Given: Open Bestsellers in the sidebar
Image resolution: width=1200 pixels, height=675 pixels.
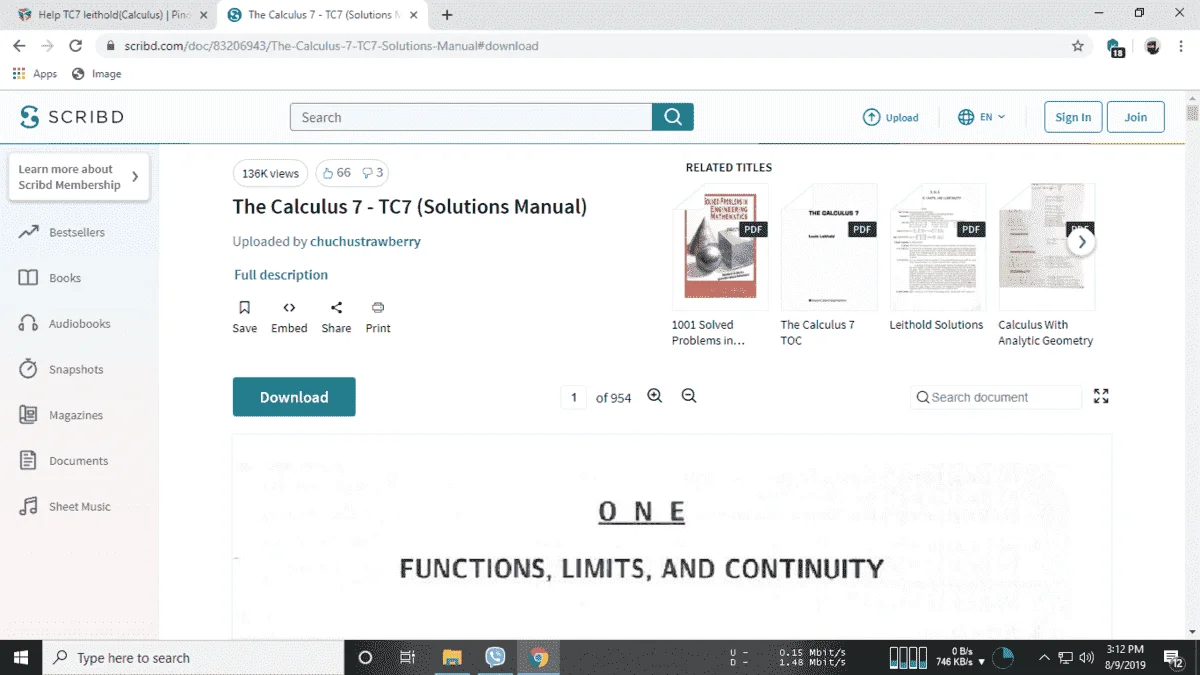Looking at the screenshot, I should click(62, 232).
